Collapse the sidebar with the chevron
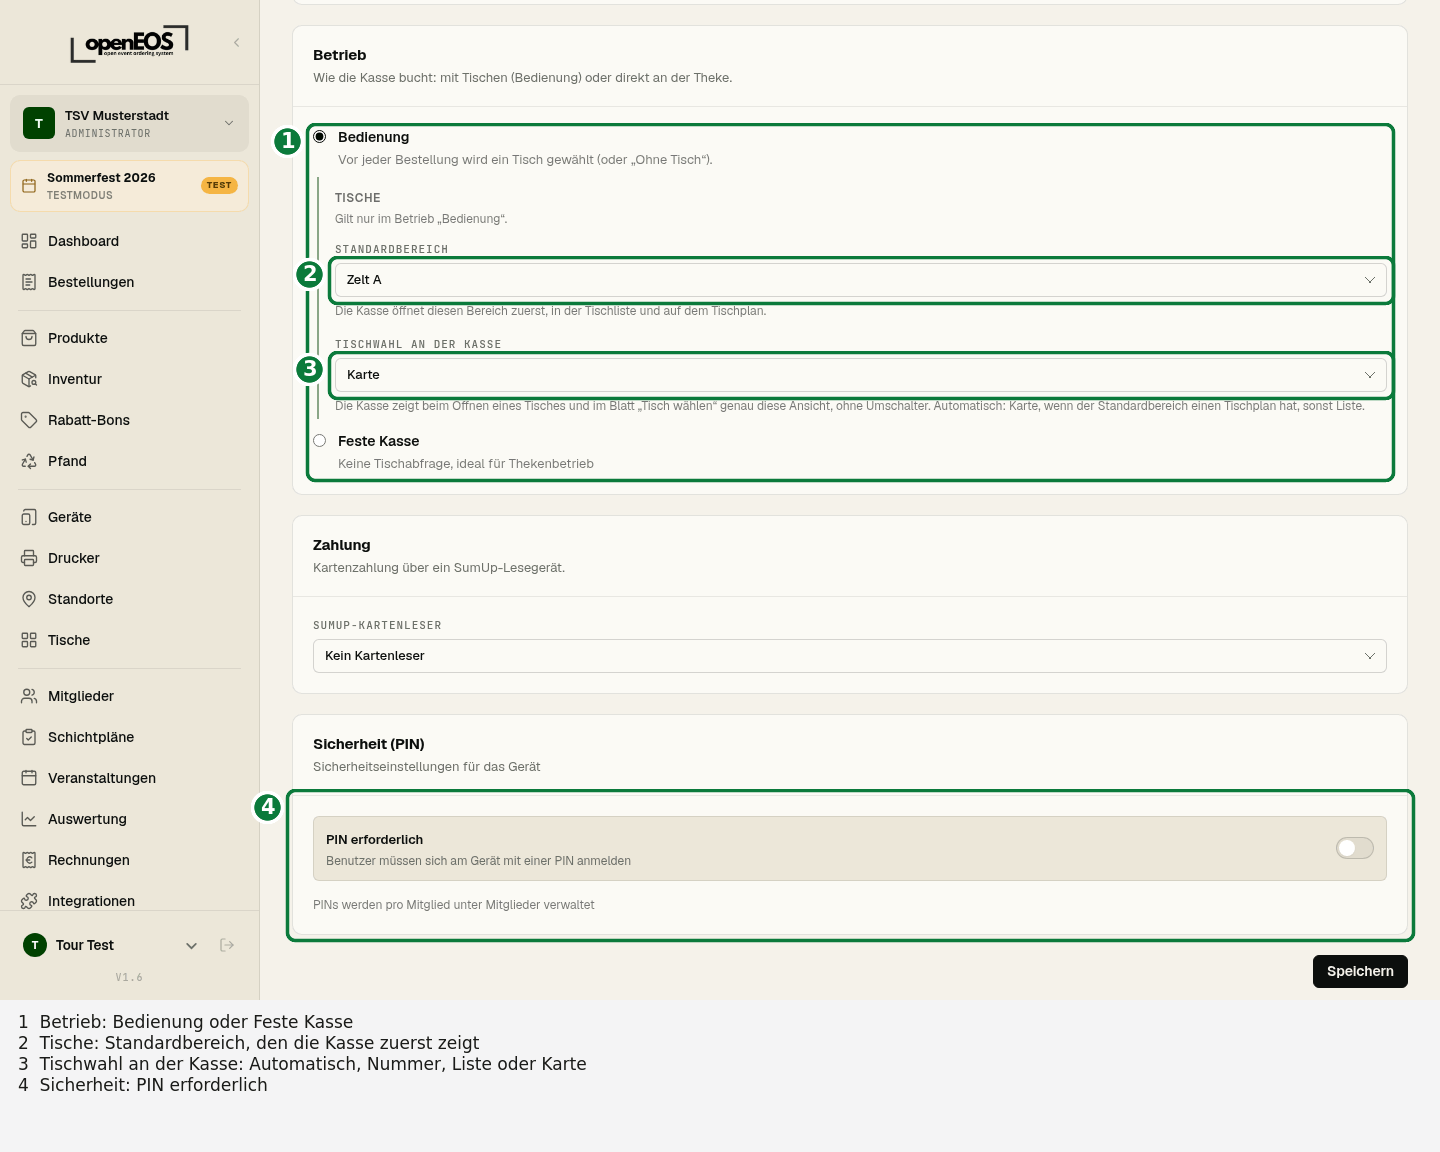Screen dimensions: 1440x1152 (x=237, y=42)
